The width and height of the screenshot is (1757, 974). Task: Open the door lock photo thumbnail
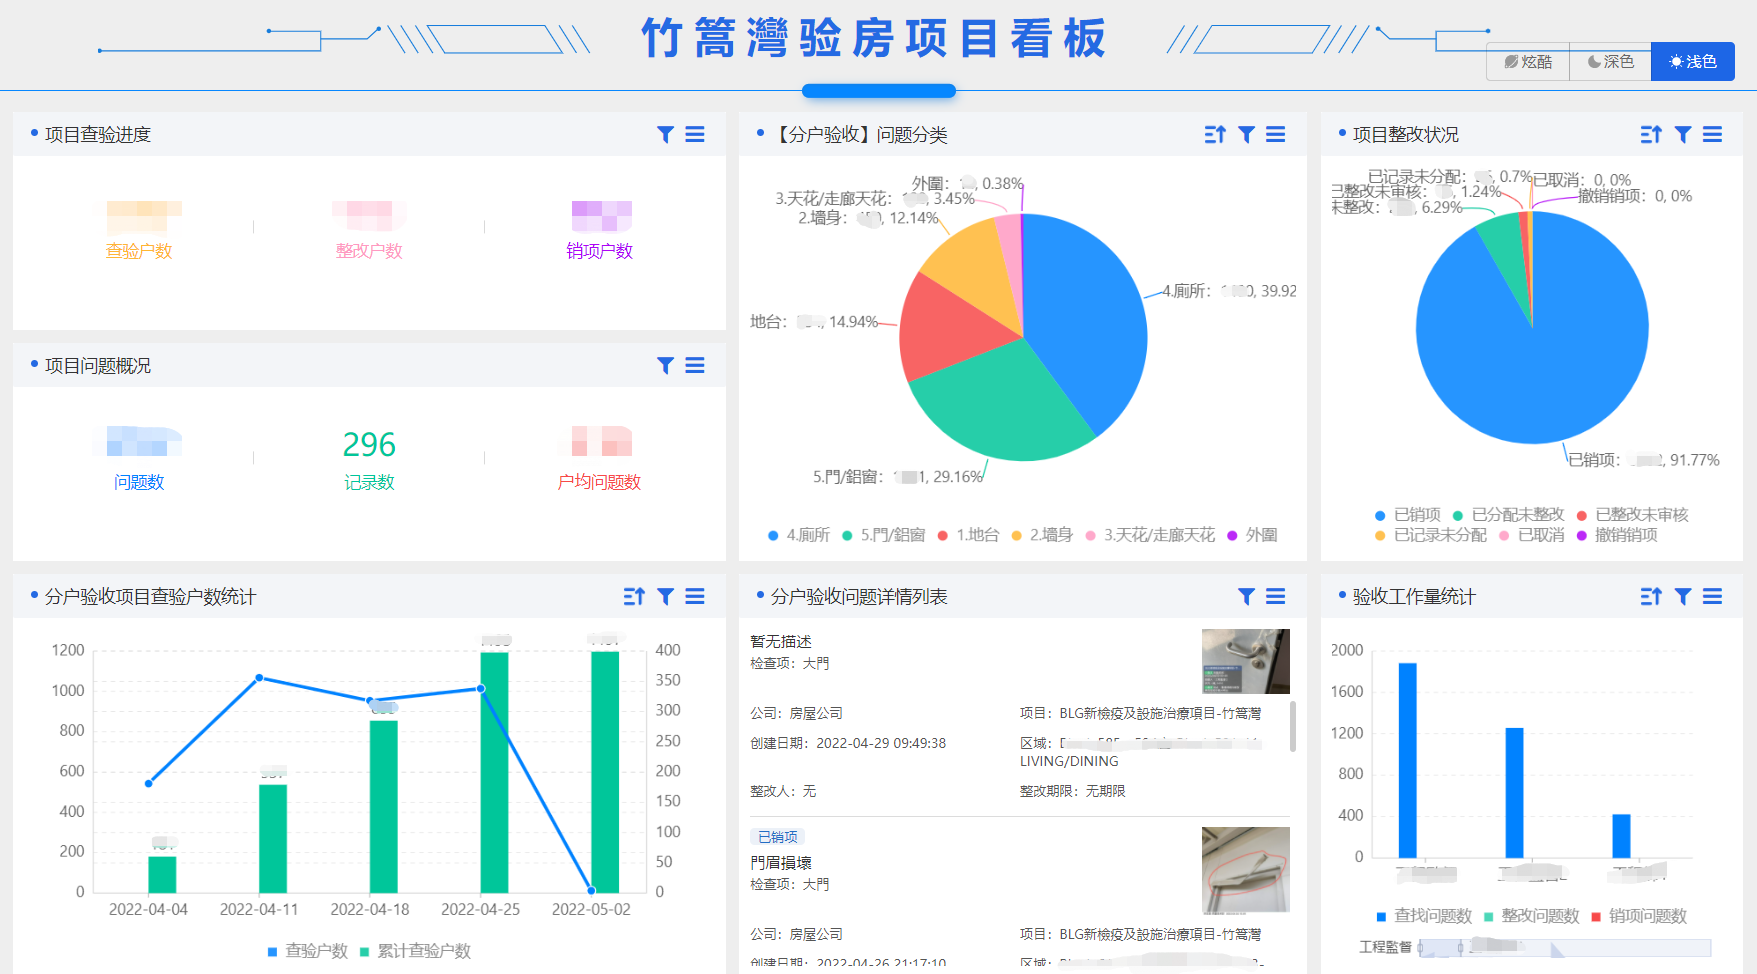click(x=1245, y=661)
